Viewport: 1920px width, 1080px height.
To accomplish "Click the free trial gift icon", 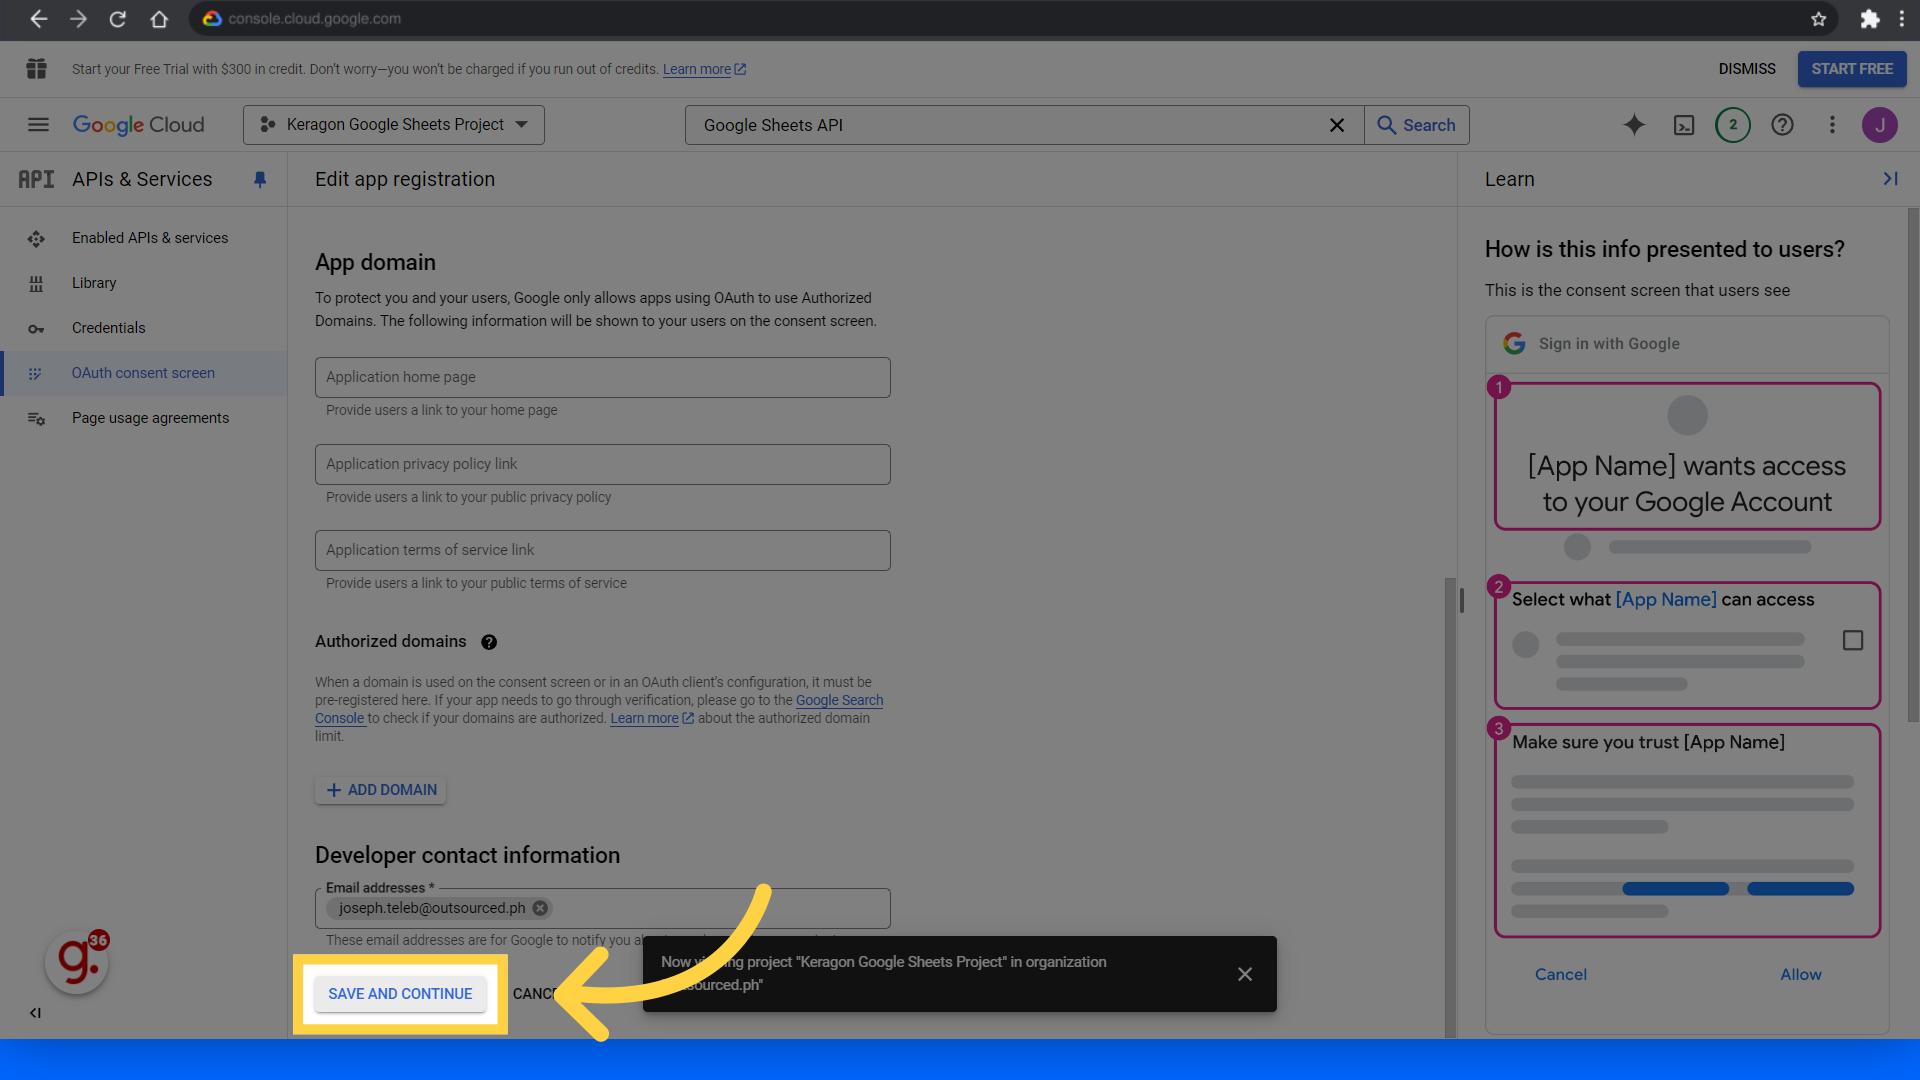I will tap(37, 69).
